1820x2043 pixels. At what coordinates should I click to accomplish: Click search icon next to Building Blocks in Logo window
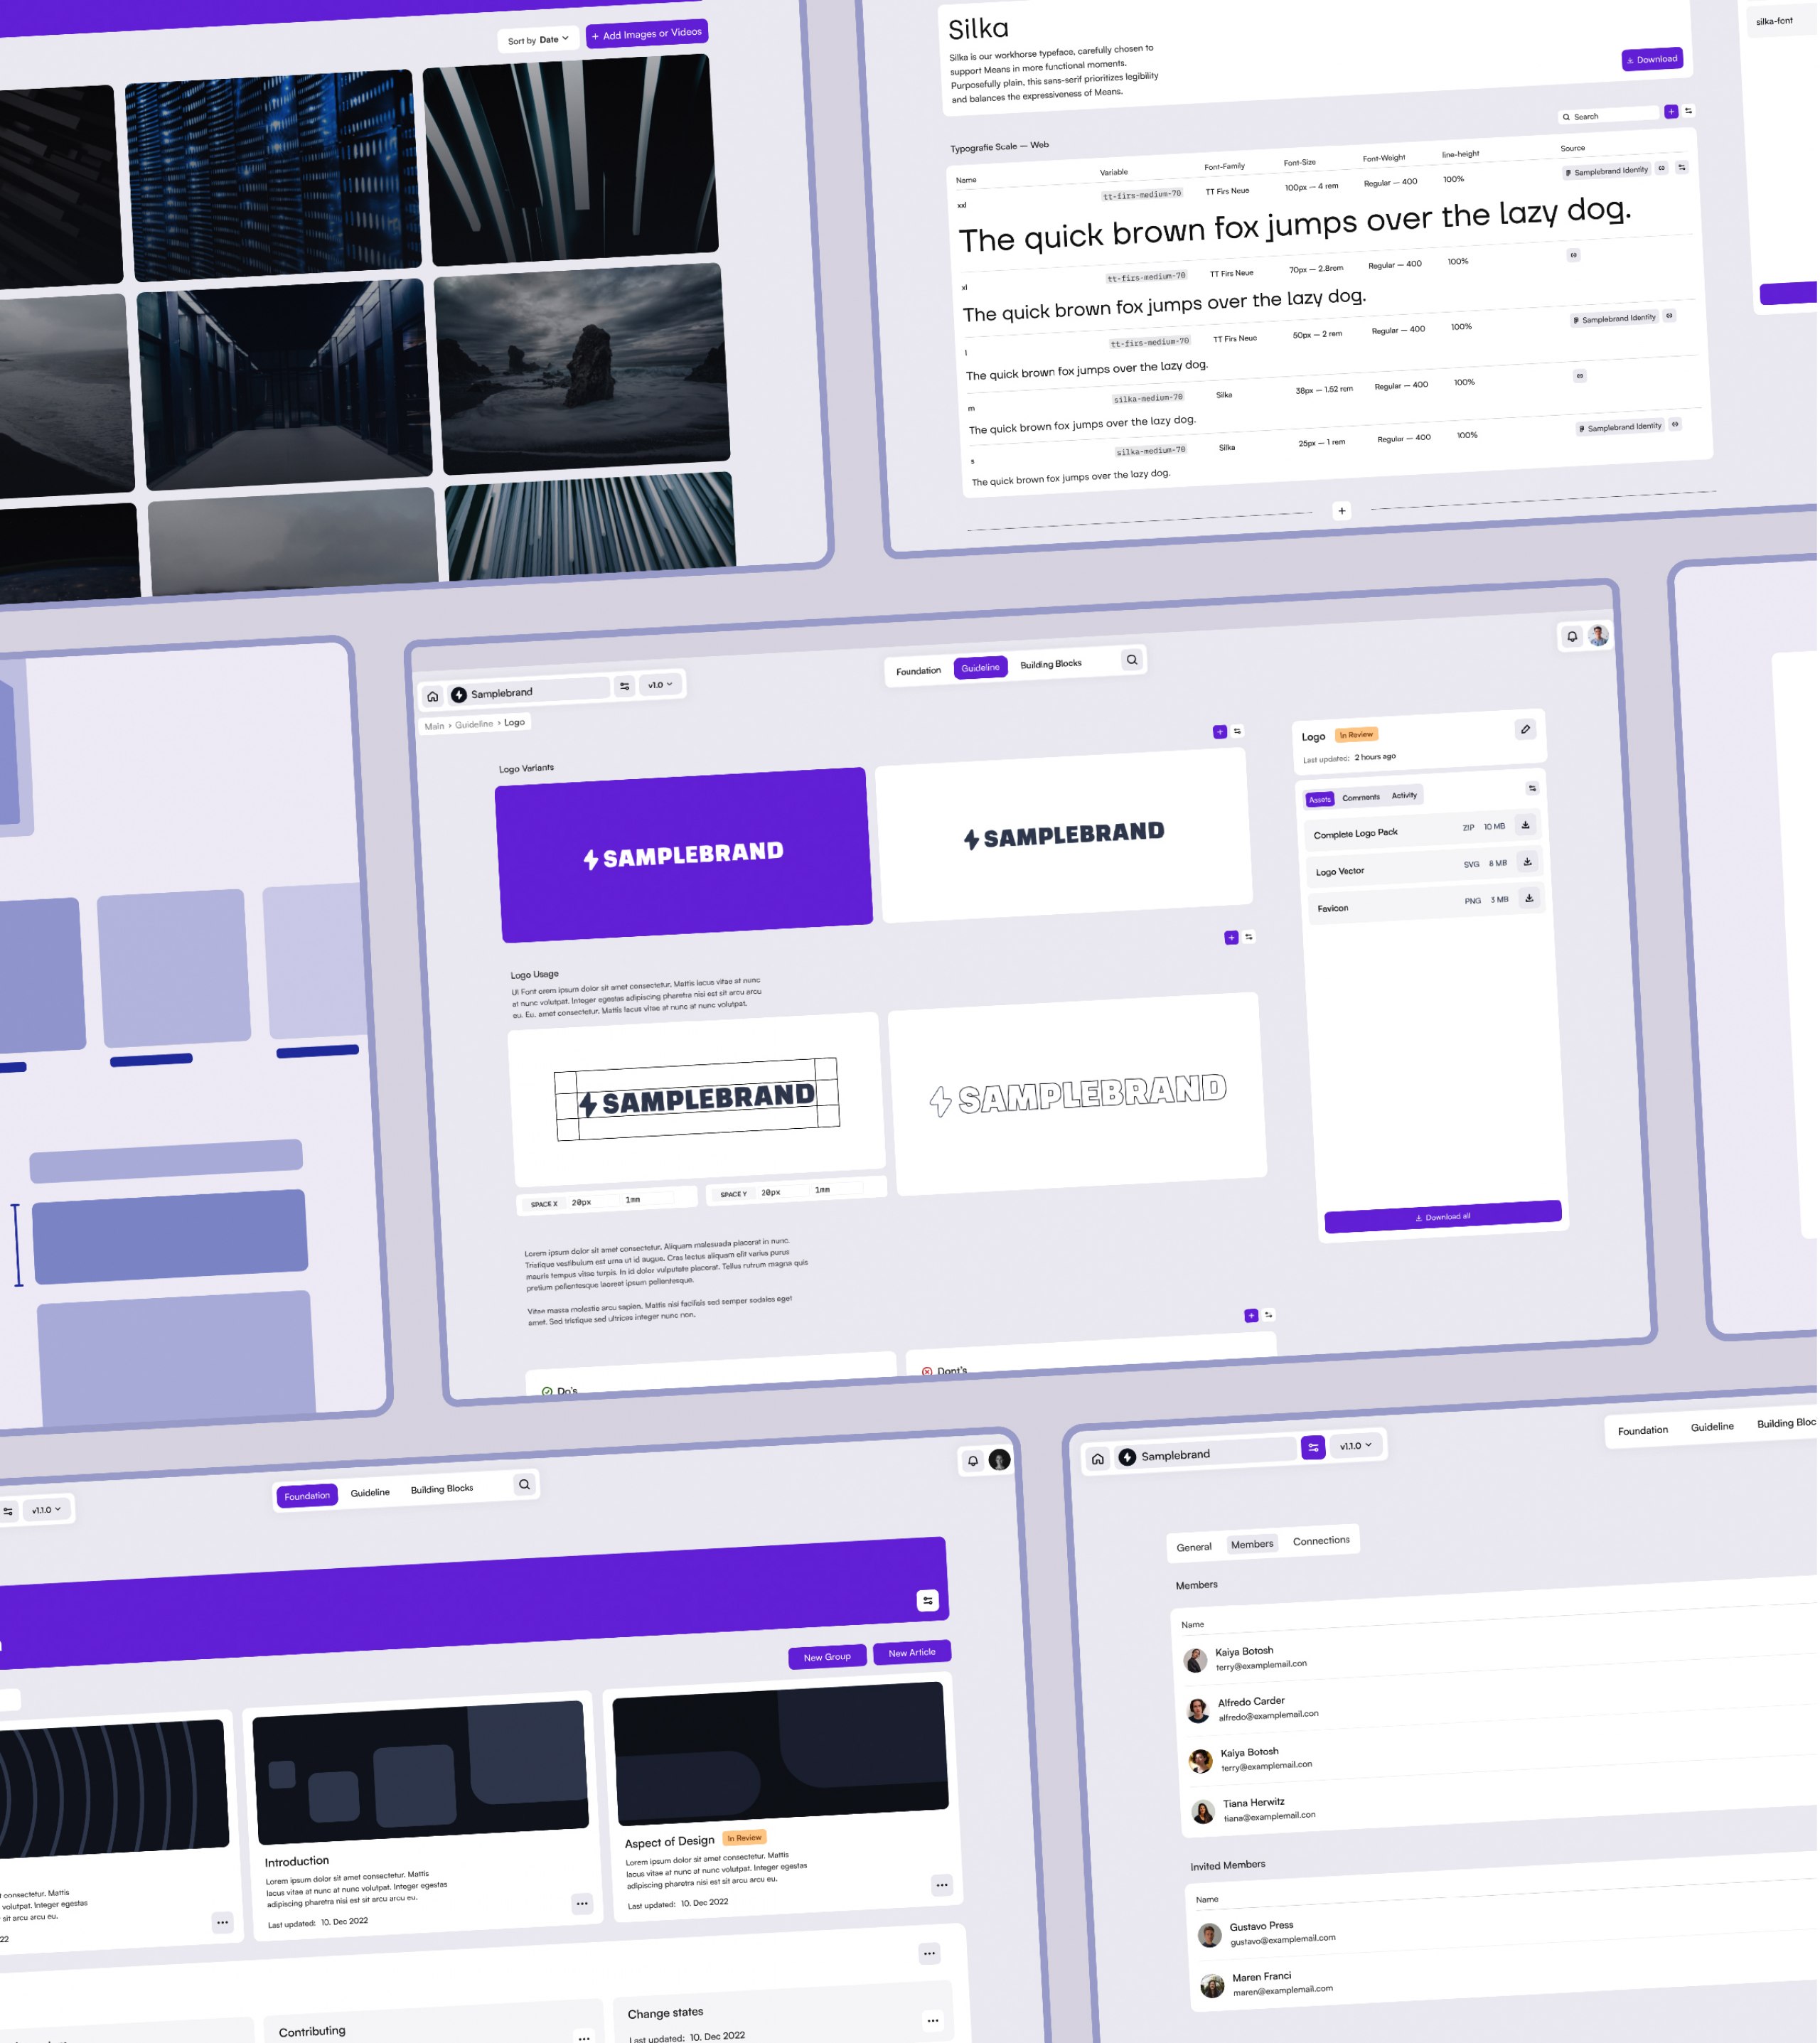1132,660
